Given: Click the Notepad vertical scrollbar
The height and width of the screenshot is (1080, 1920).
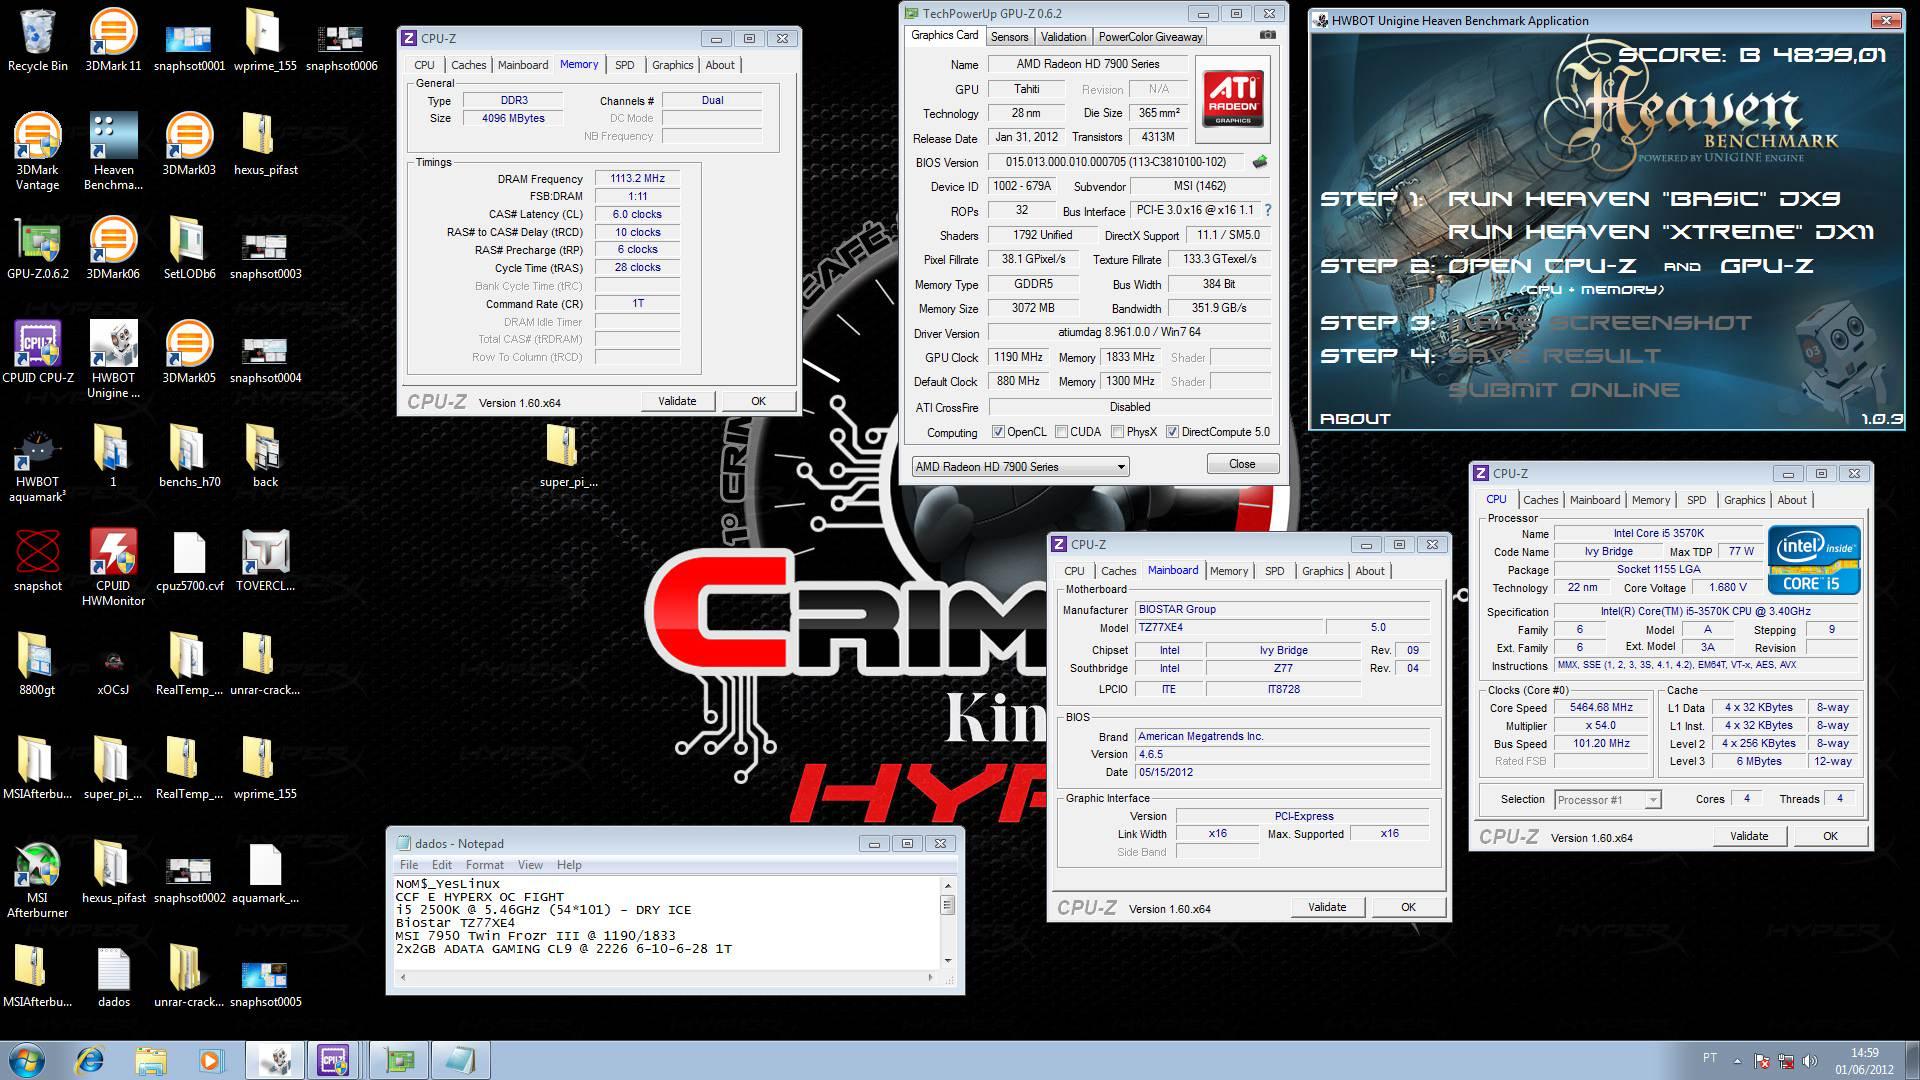Looking at the screenshot, I should tap(947, 923).
